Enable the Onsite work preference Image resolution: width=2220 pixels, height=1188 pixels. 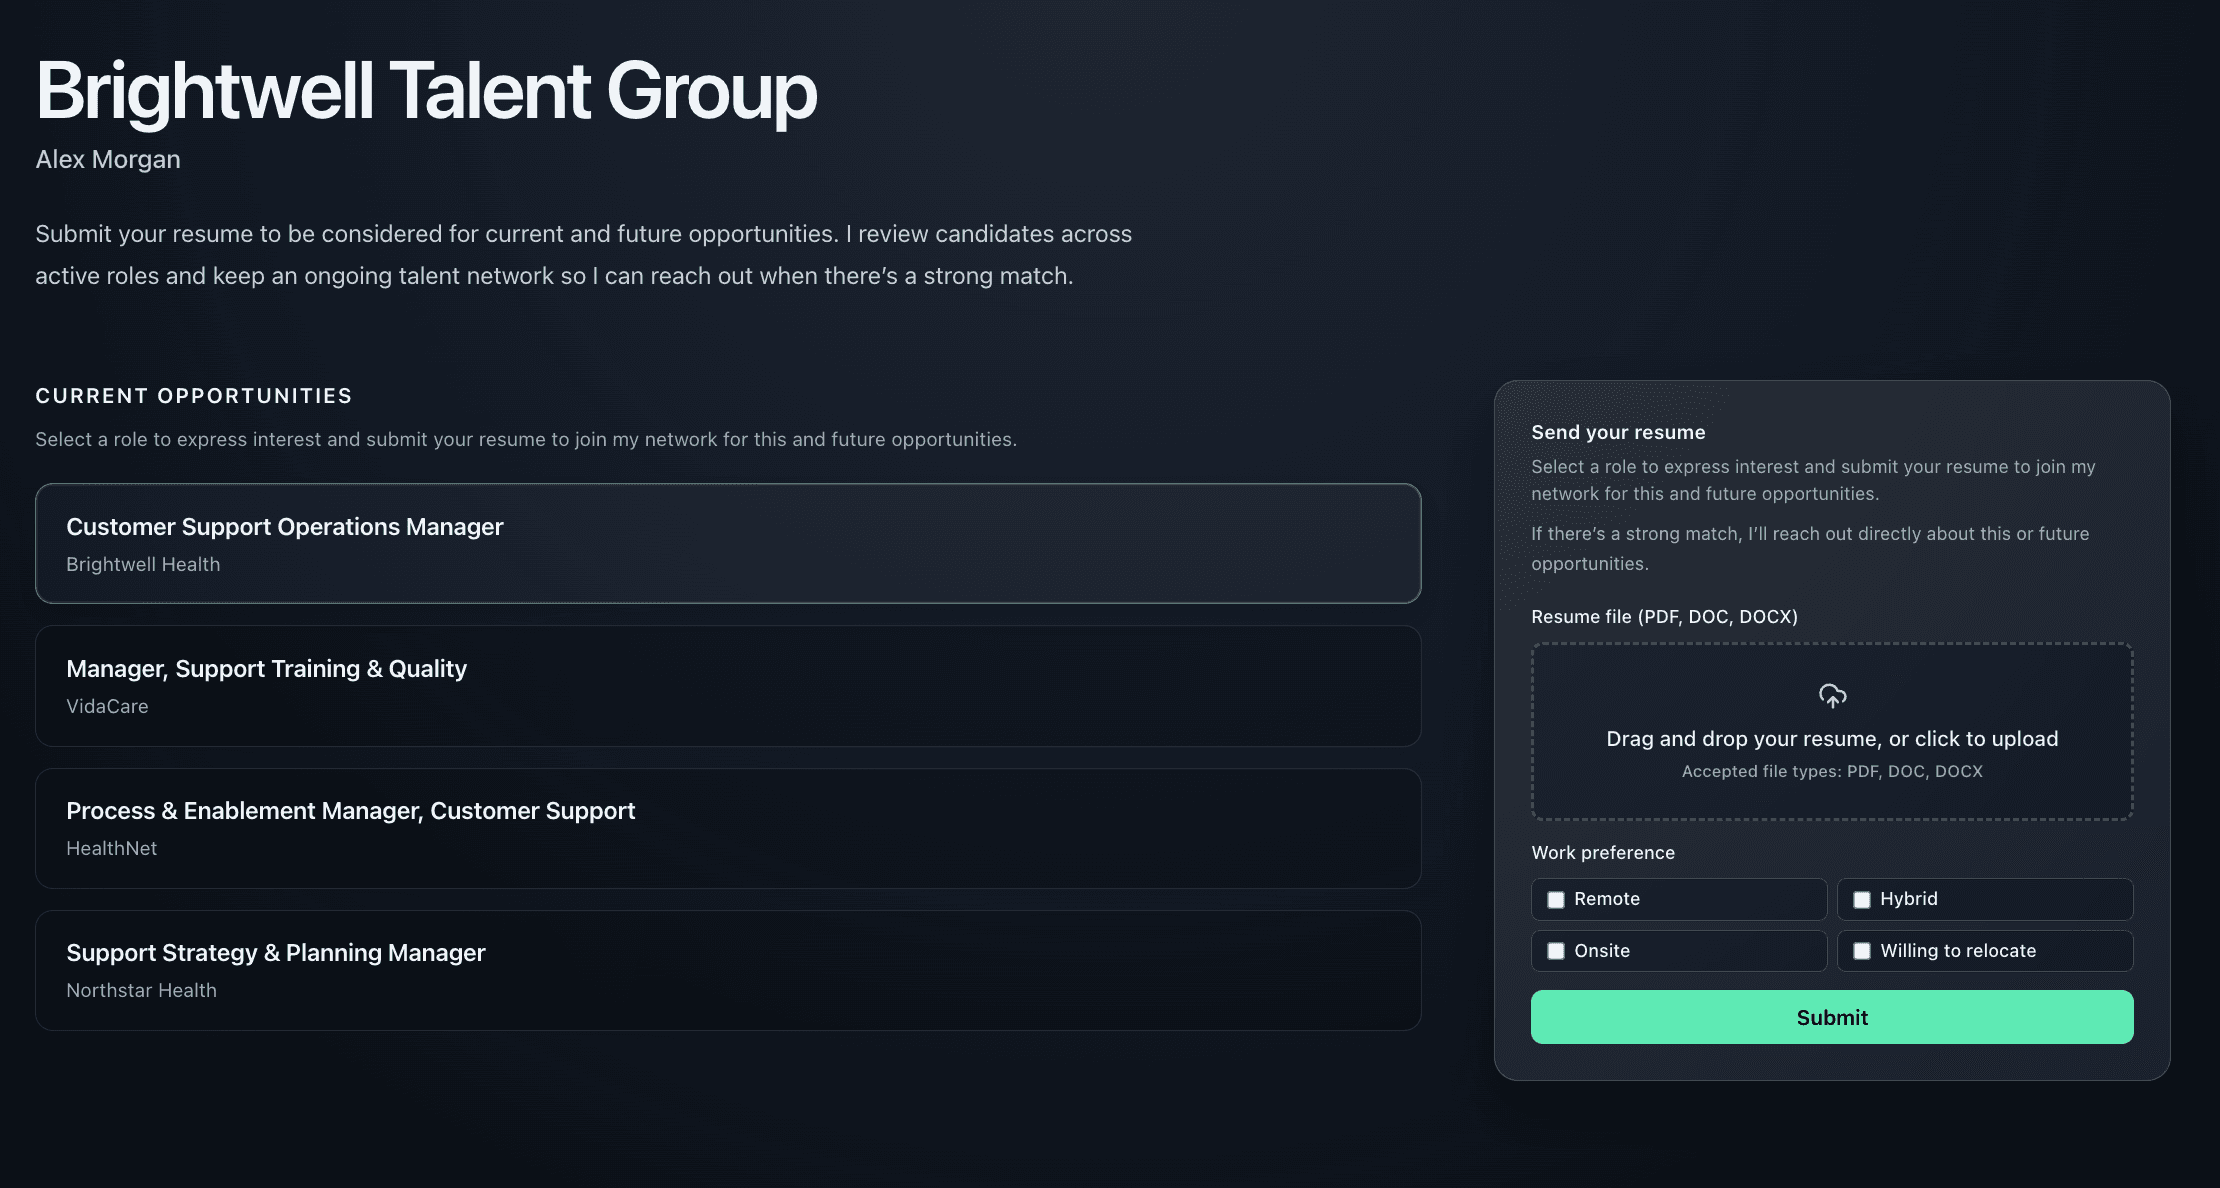(x=1556, y=951)
